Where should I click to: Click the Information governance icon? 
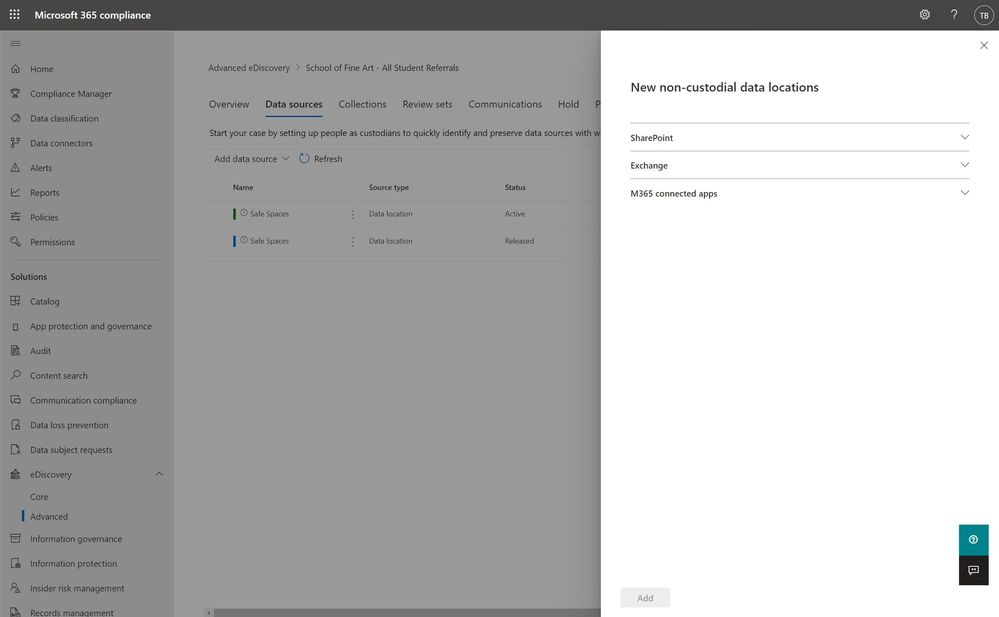pyautogui.click(x=16, y=539)
